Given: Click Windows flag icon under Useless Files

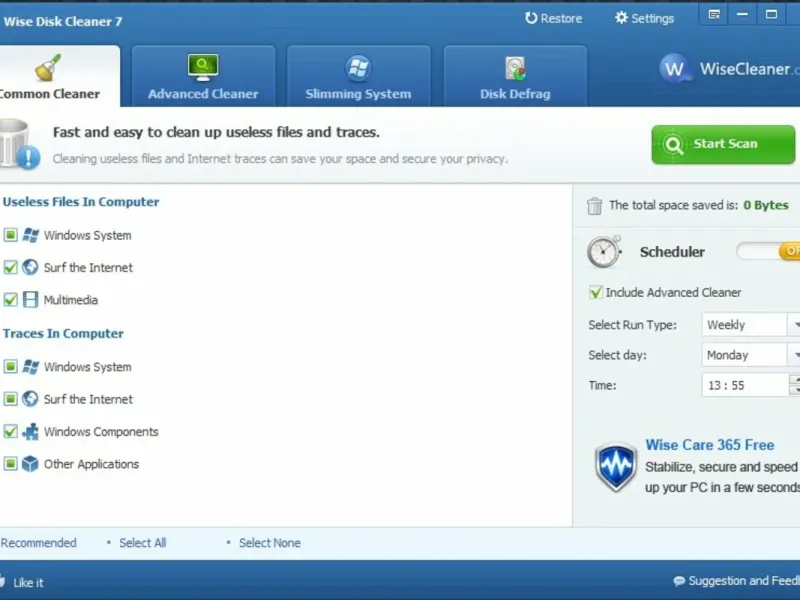Looking at the screenshot, I should coord(31,235).
